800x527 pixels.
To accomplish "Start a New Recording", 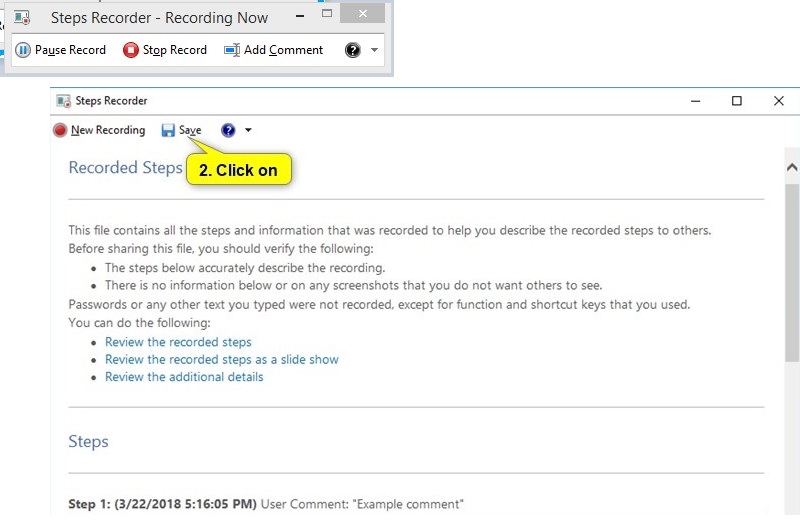I will (99, 130).
